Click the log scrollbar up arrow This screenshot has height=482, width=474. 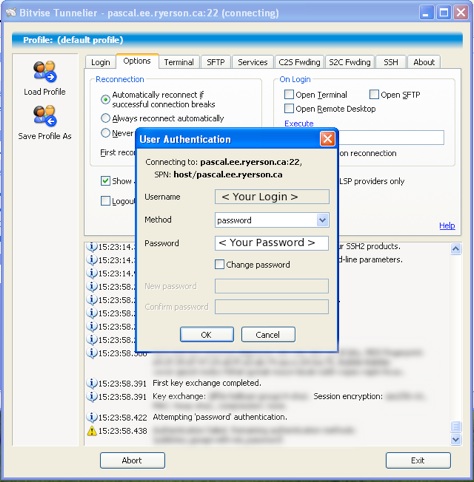[x=456, y=249]
